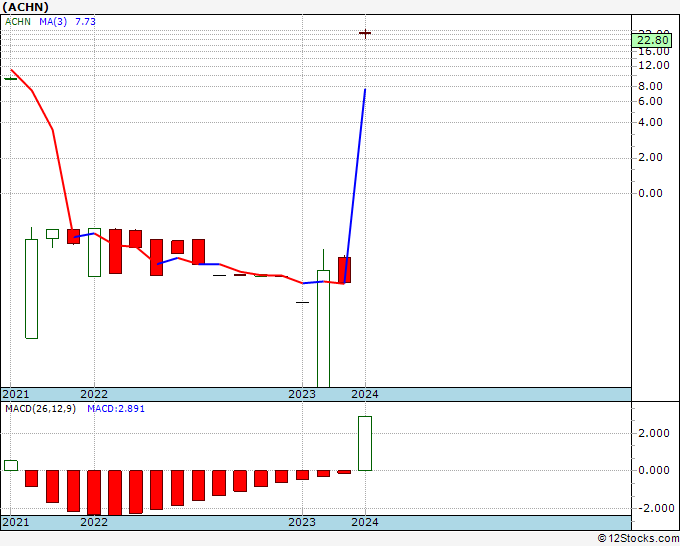Click the MA(3) indicator label
Screen dimensions: 680x546
53,22
